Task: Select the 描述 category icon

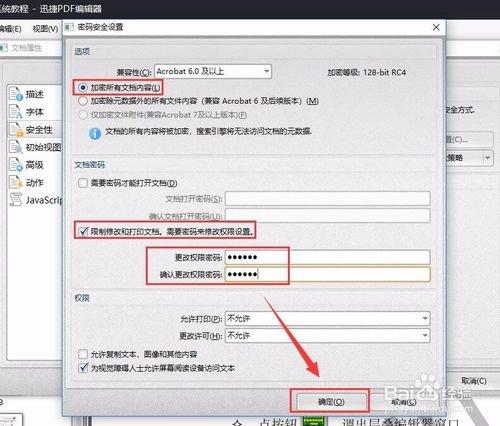Action: (16, 94)
